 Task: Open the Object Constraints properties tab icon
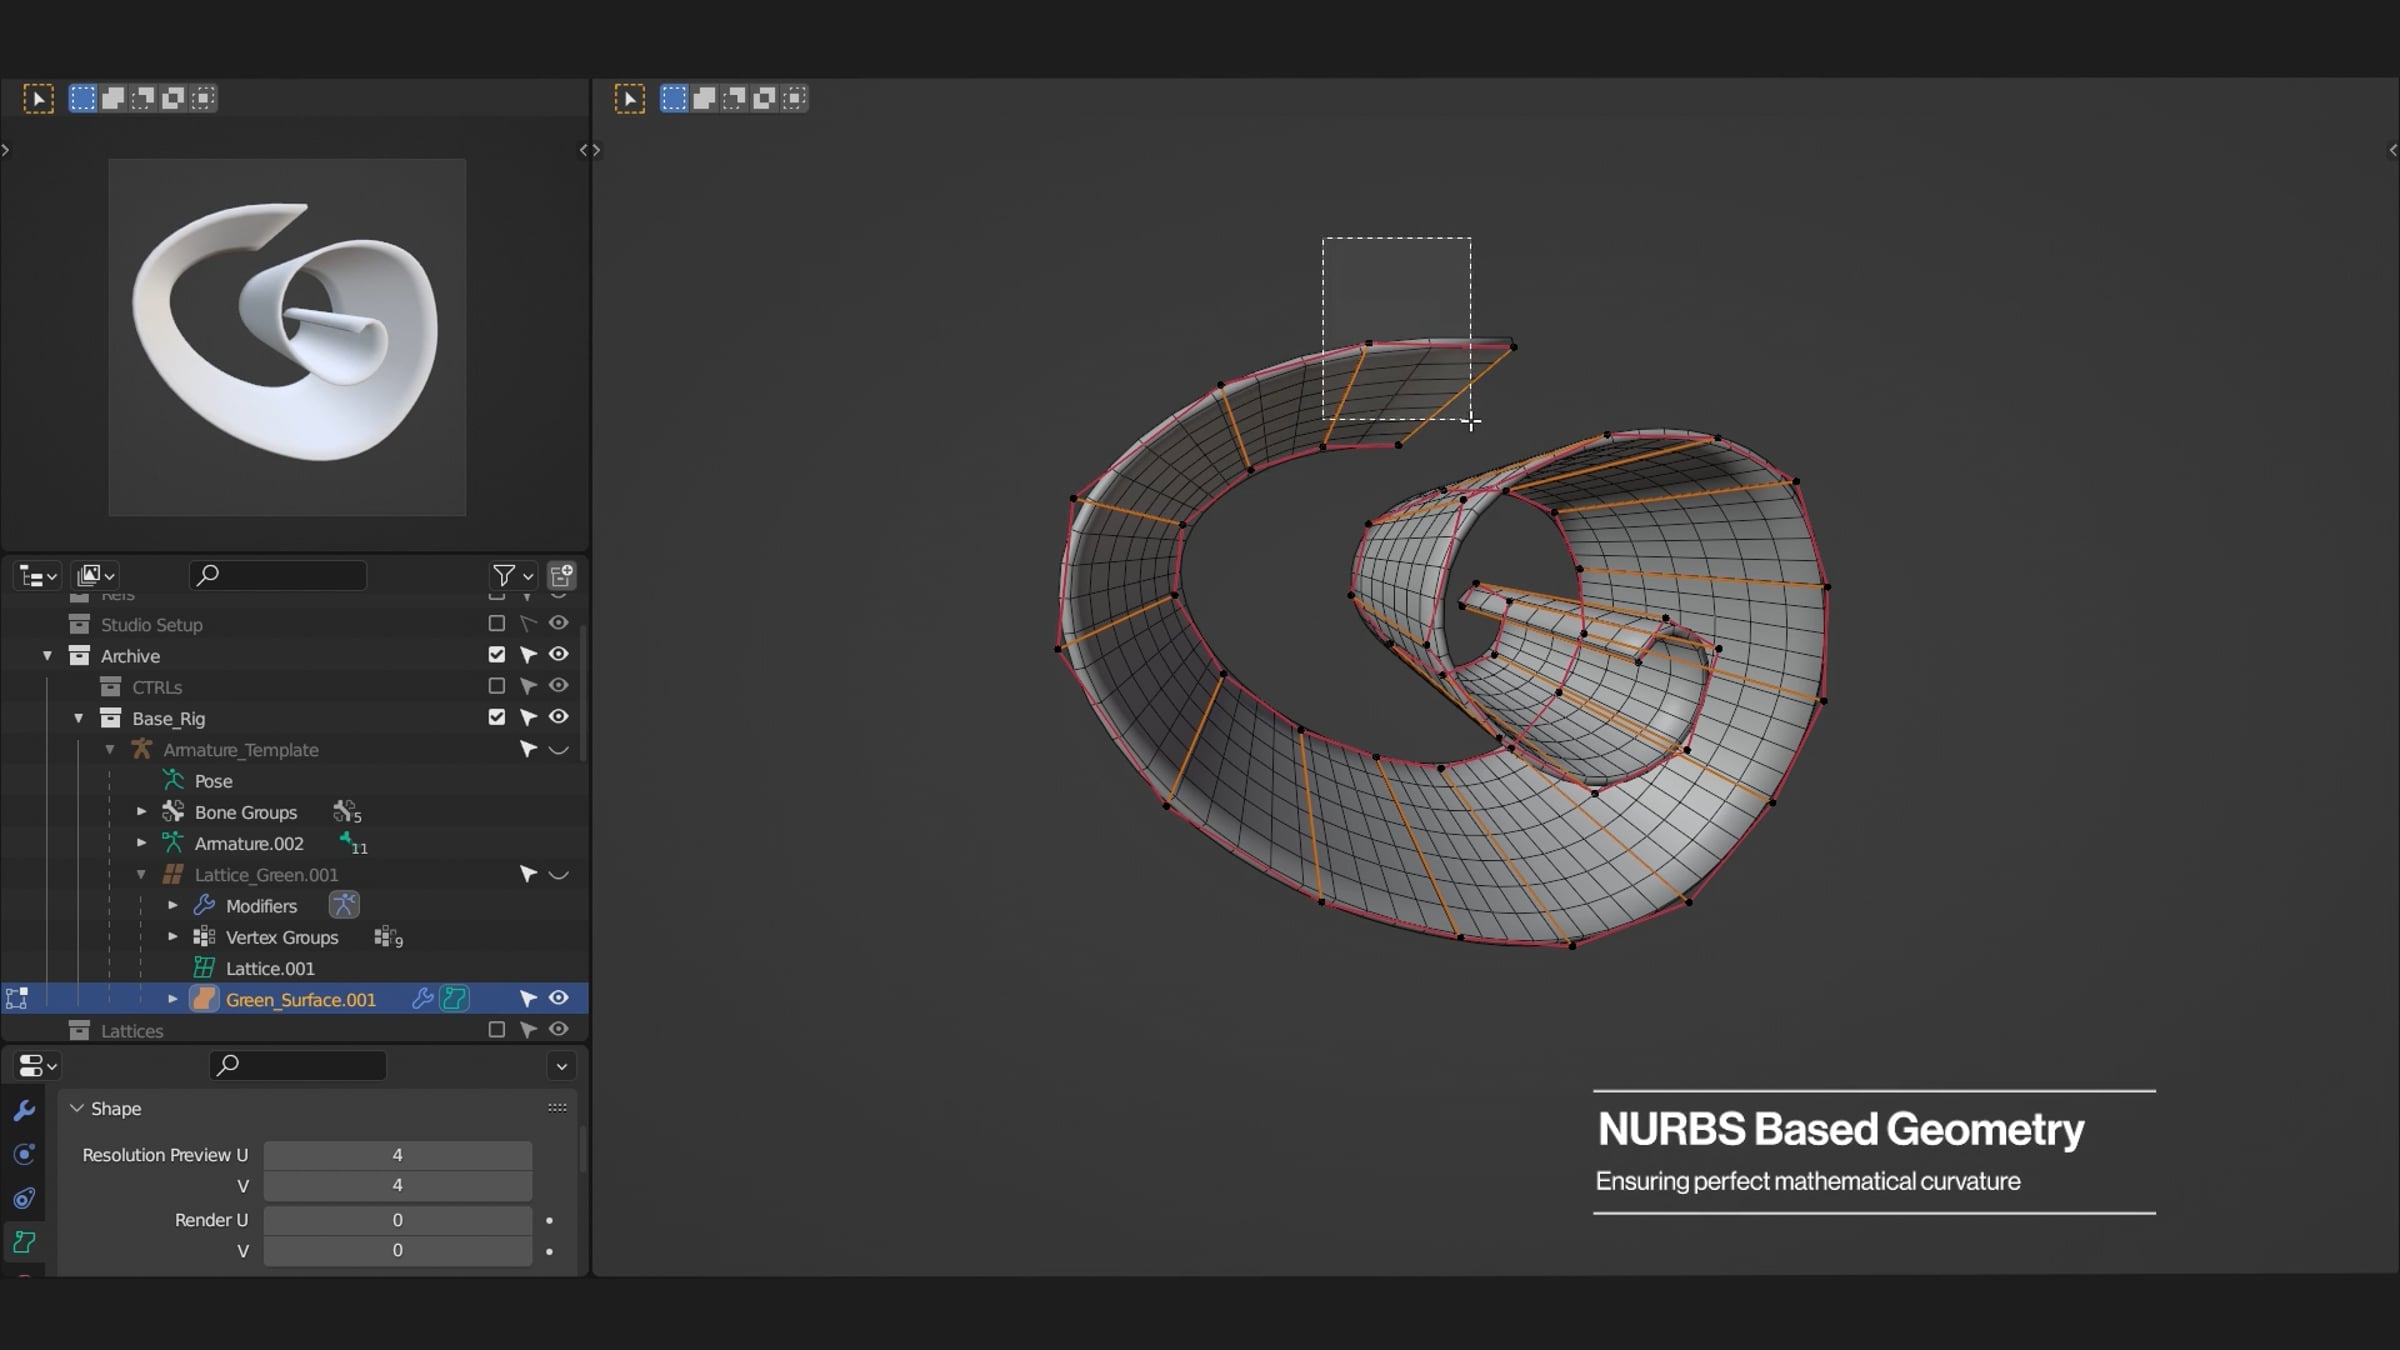click(25, 1198)
